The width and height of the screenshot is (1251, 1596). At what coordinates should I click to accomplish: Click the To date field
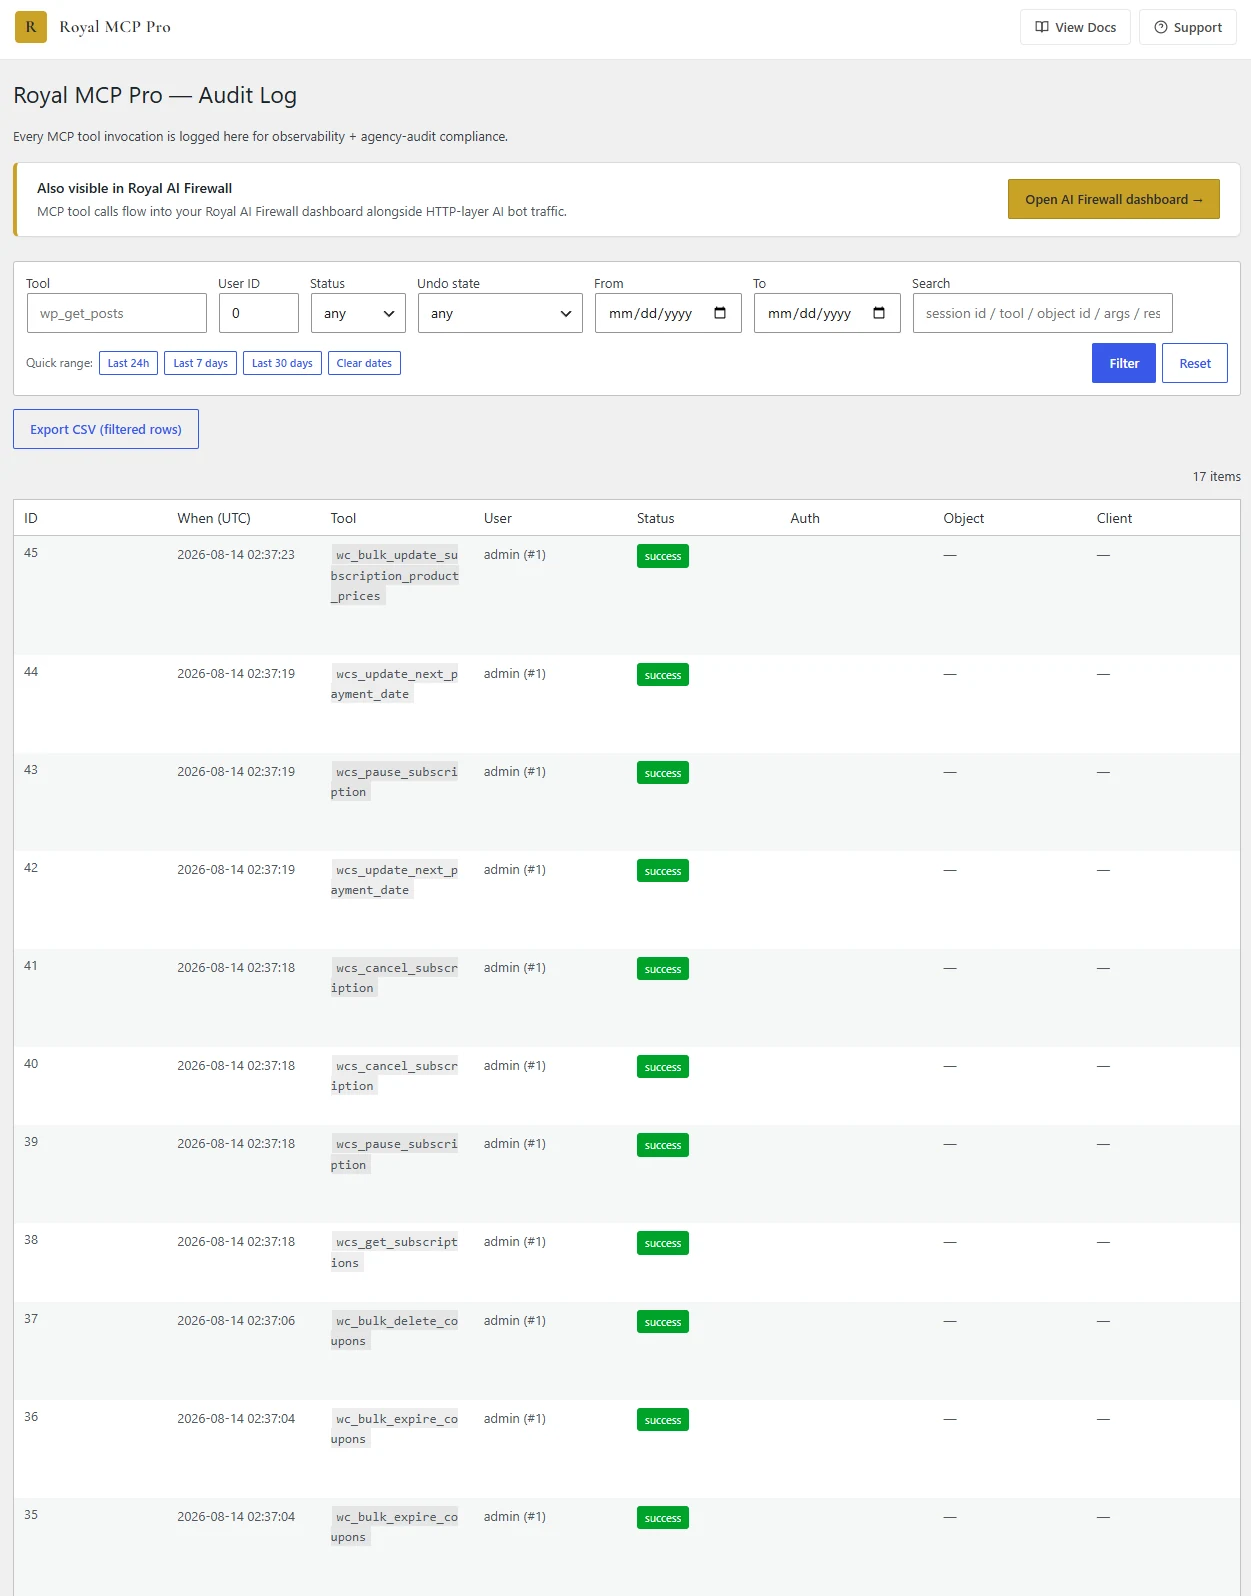(827, 313)
